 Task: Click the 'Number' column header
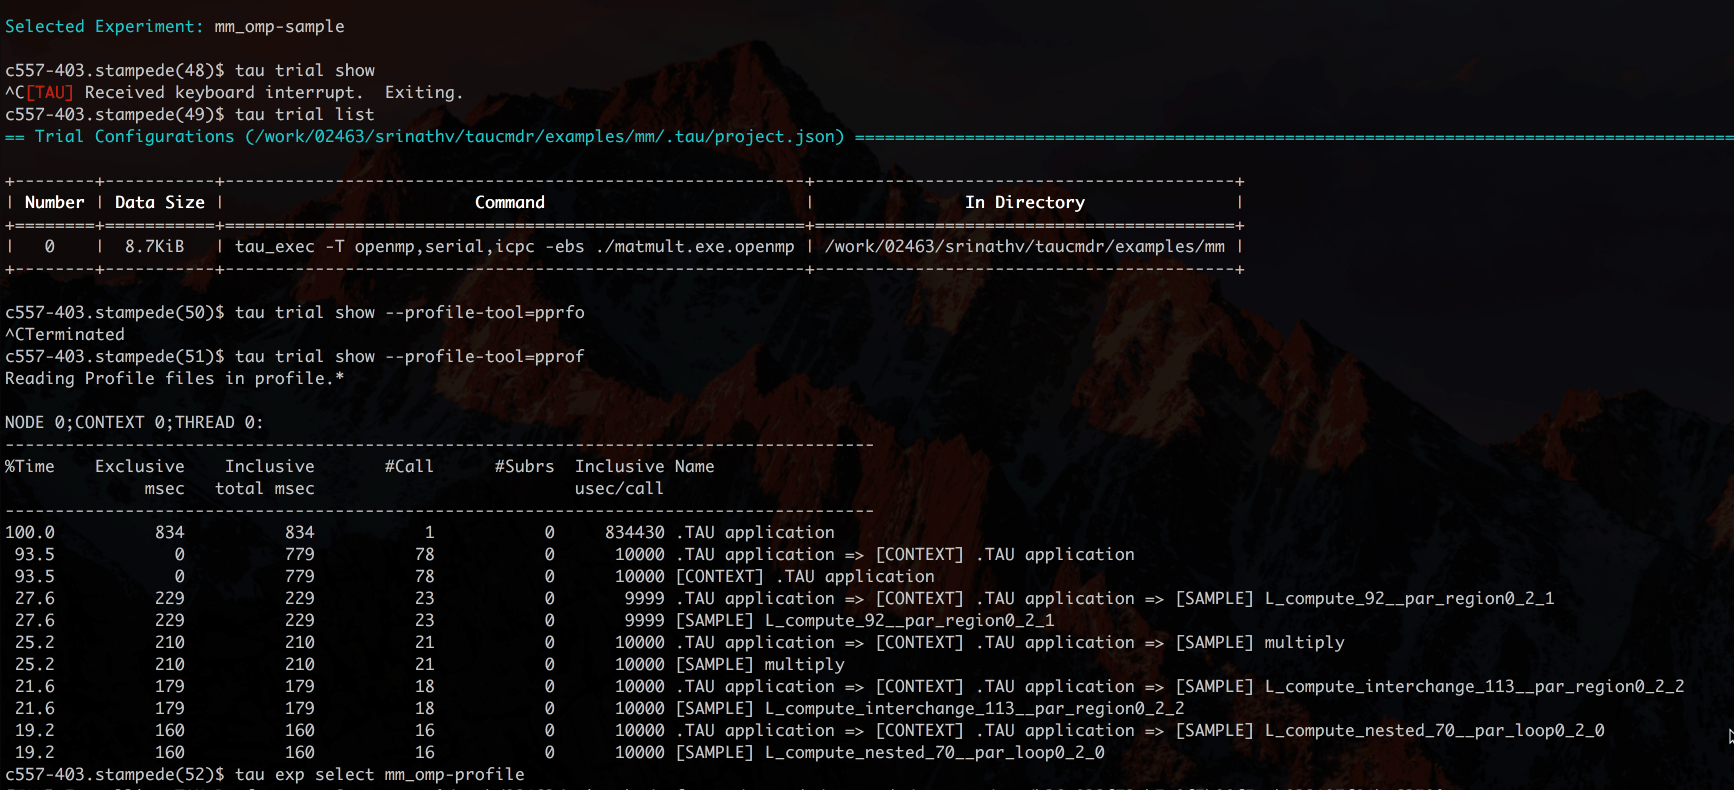coord(55,203)
